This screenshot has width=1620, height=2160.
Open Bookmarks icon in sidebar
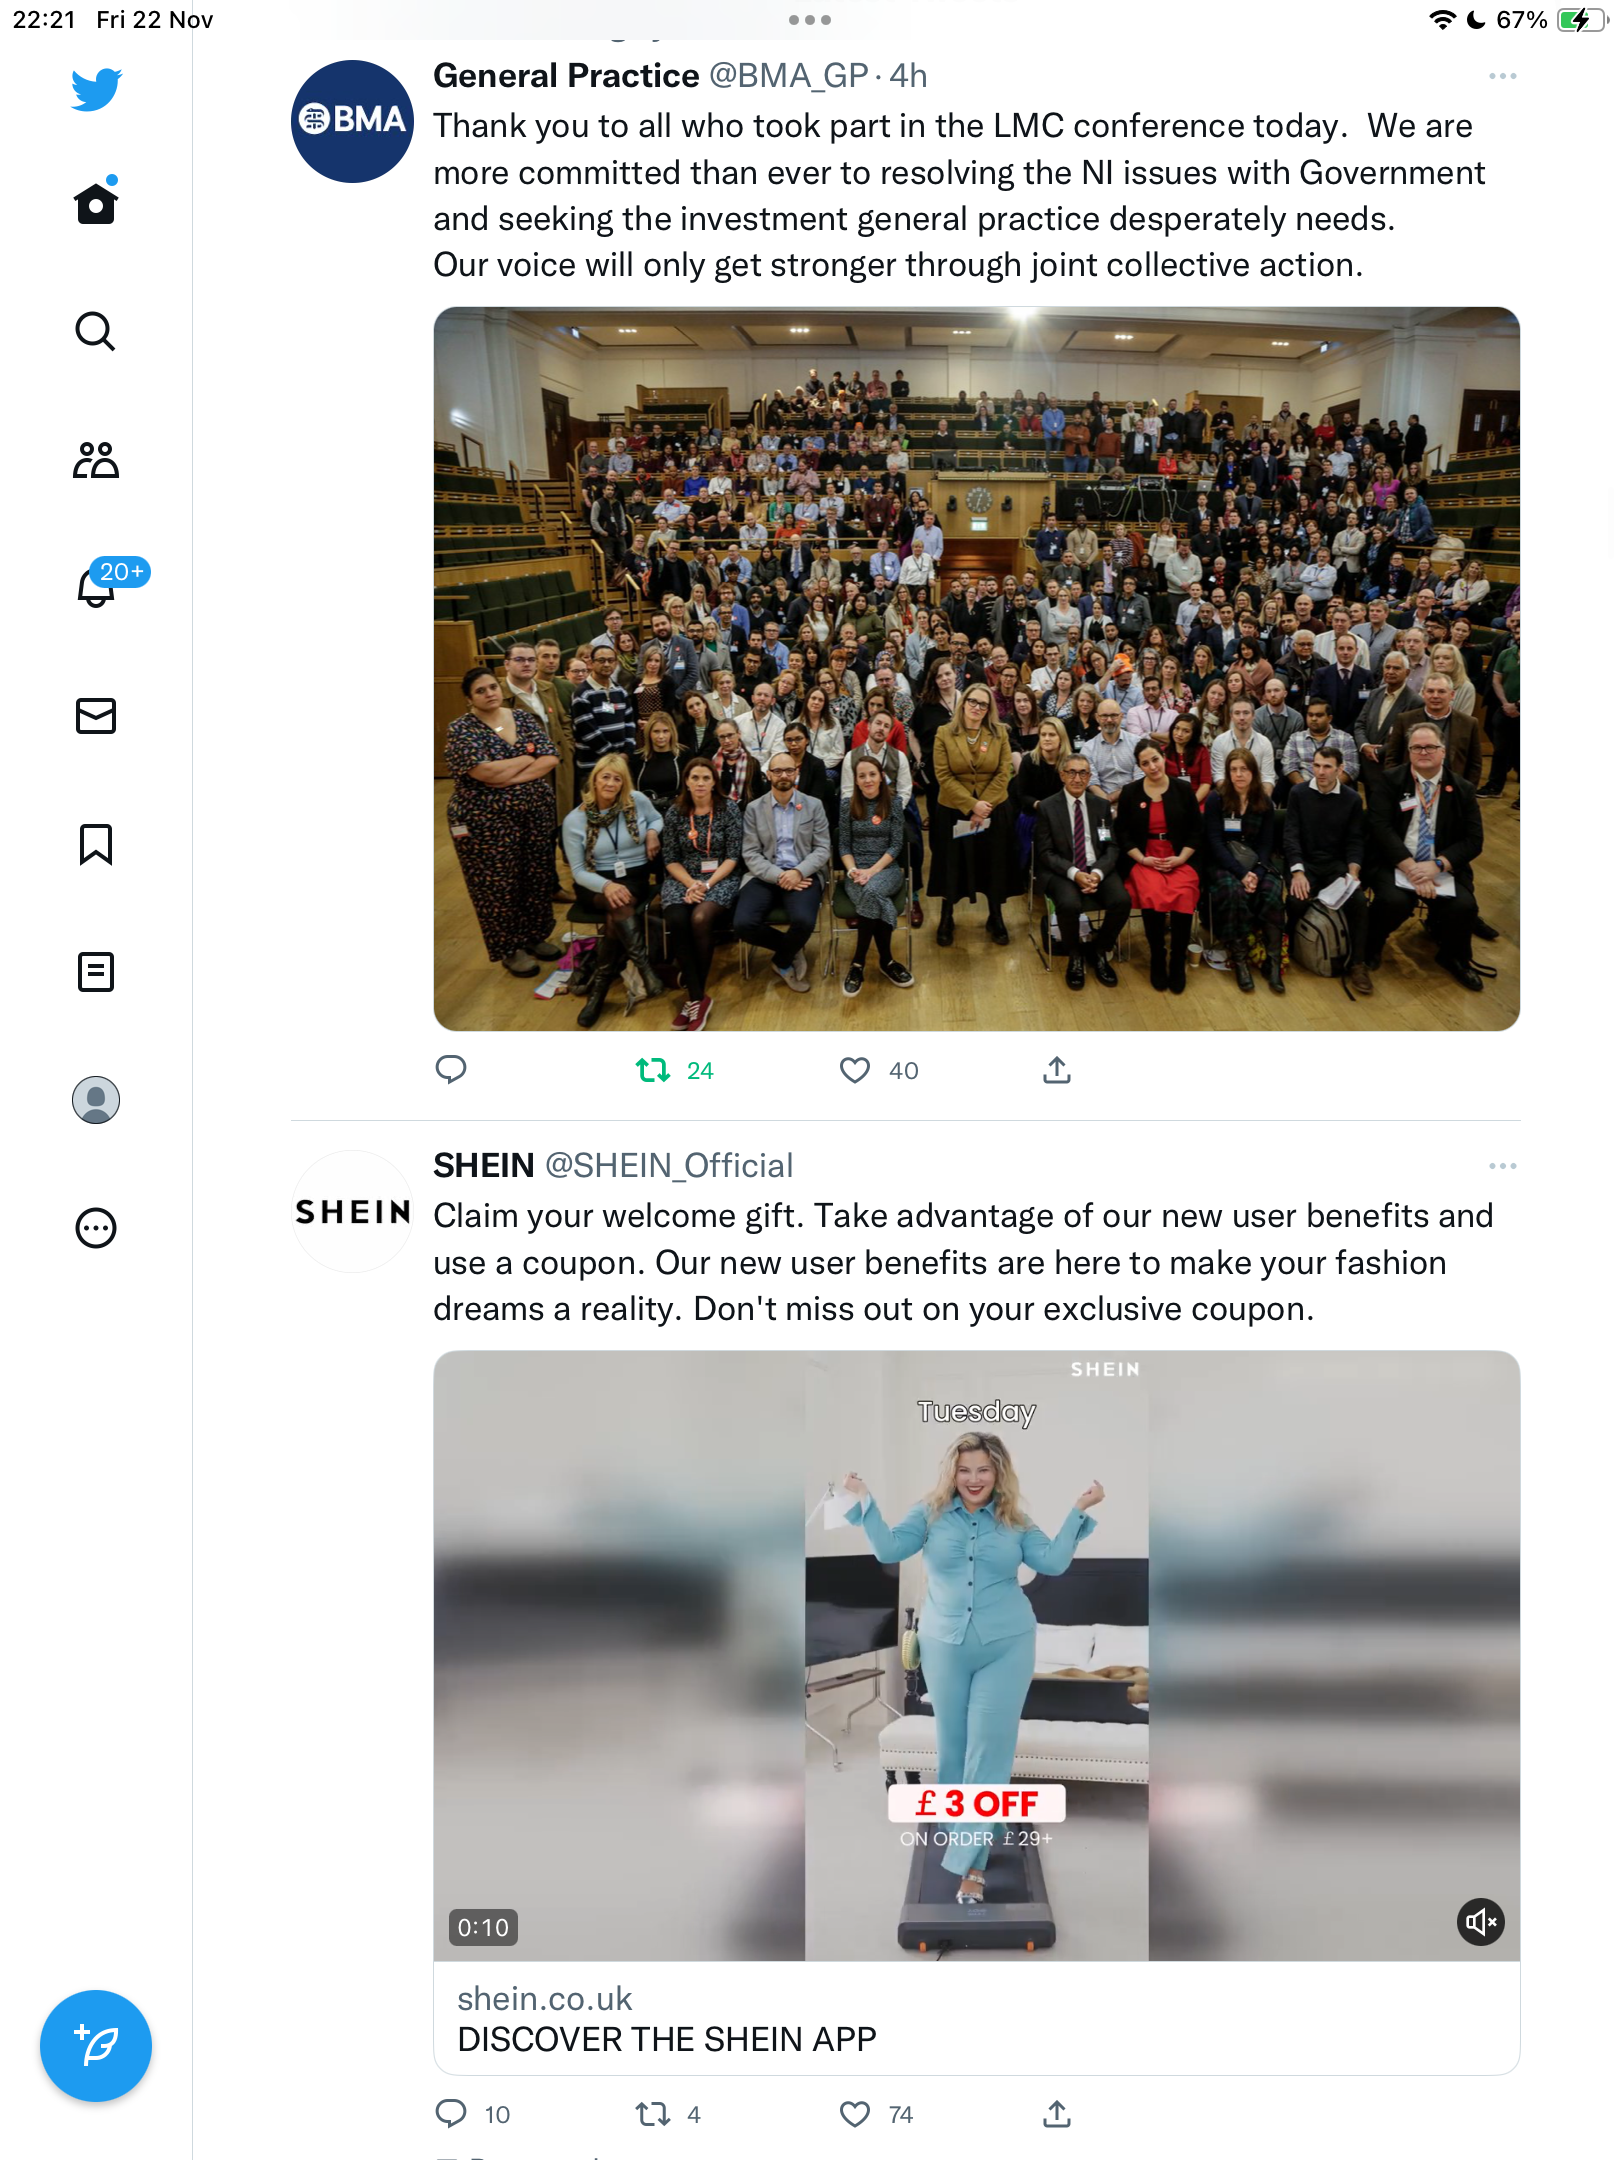(96, 844)
